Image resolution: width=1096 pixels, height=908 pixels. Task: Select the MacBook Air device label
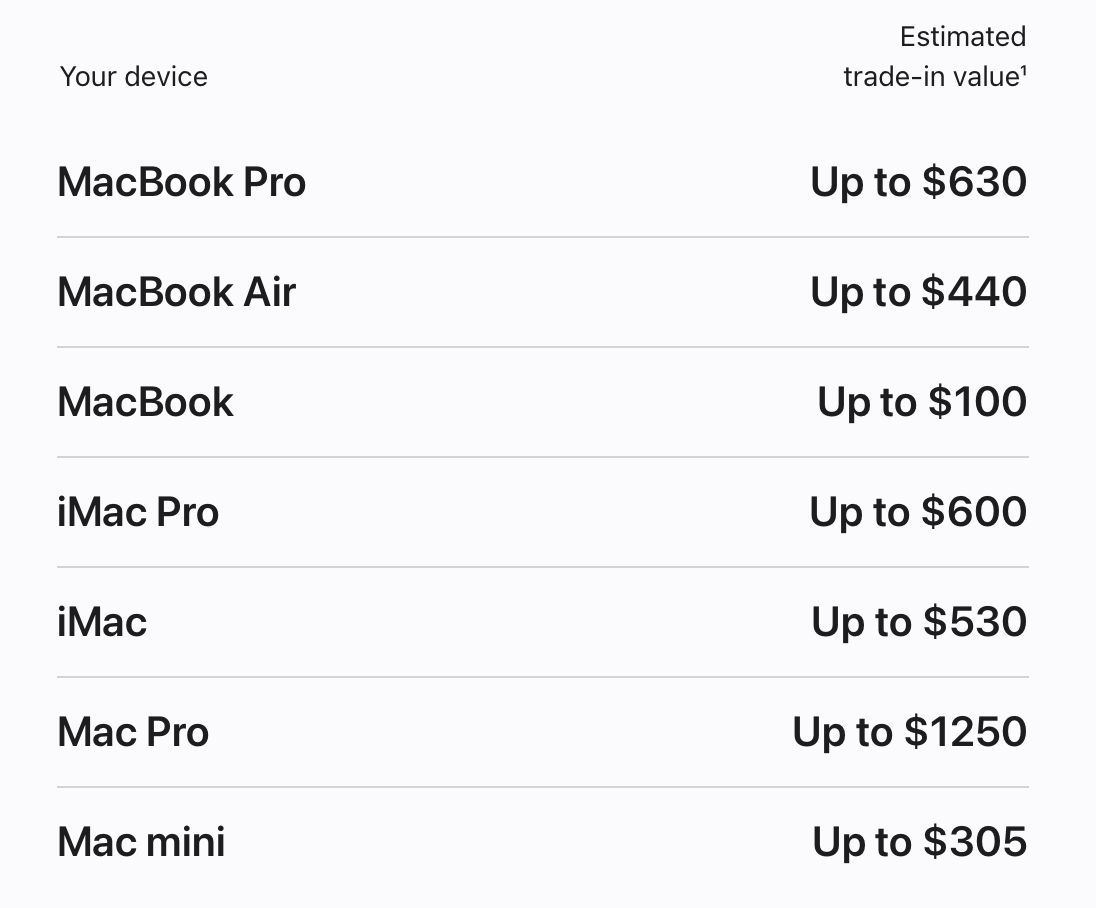pos(176,292)
